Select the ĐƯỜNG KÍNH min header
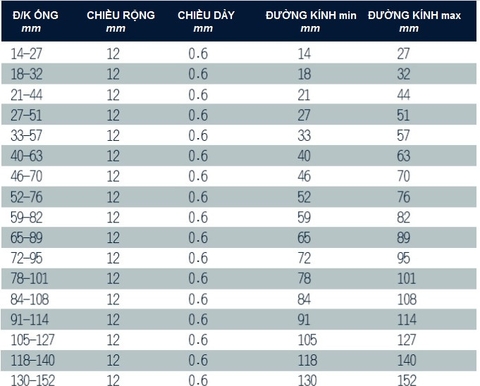This screenshot has width=480, height=386. (x=311, y=21)
